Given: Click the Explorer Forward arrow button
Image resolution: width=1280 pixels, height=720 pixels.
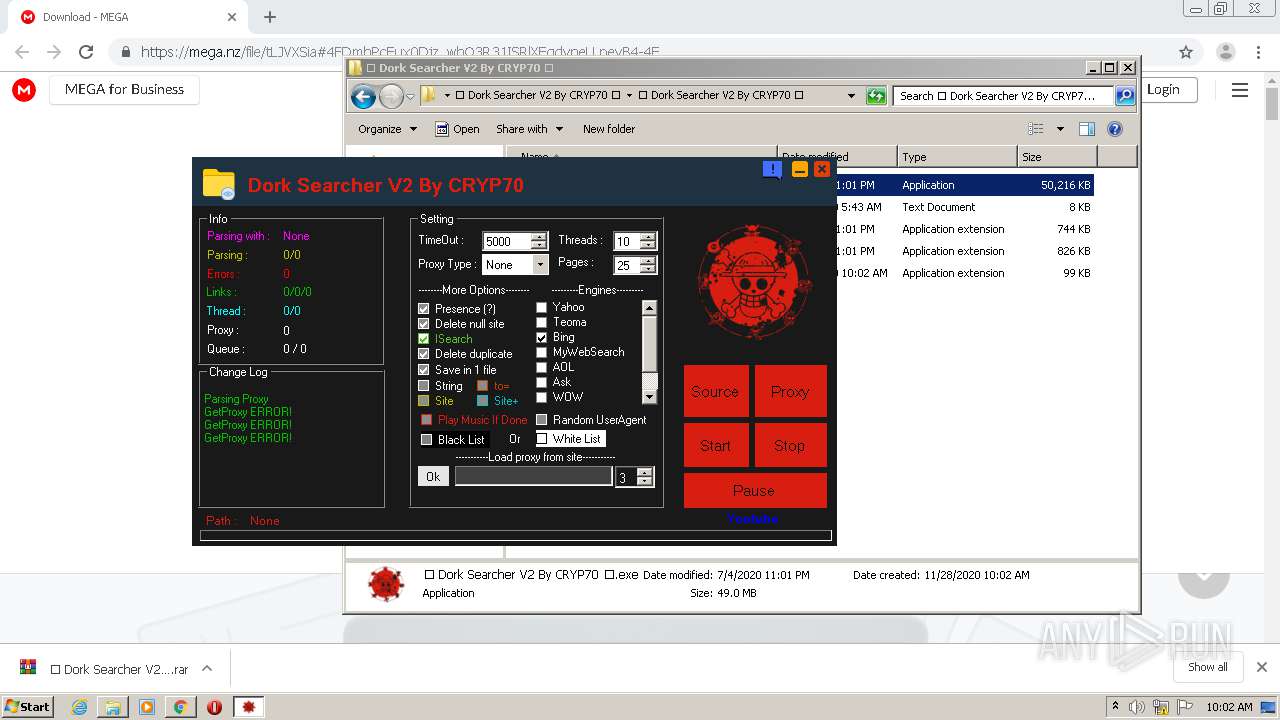Looking at the screenshot, I should (391, 96).
